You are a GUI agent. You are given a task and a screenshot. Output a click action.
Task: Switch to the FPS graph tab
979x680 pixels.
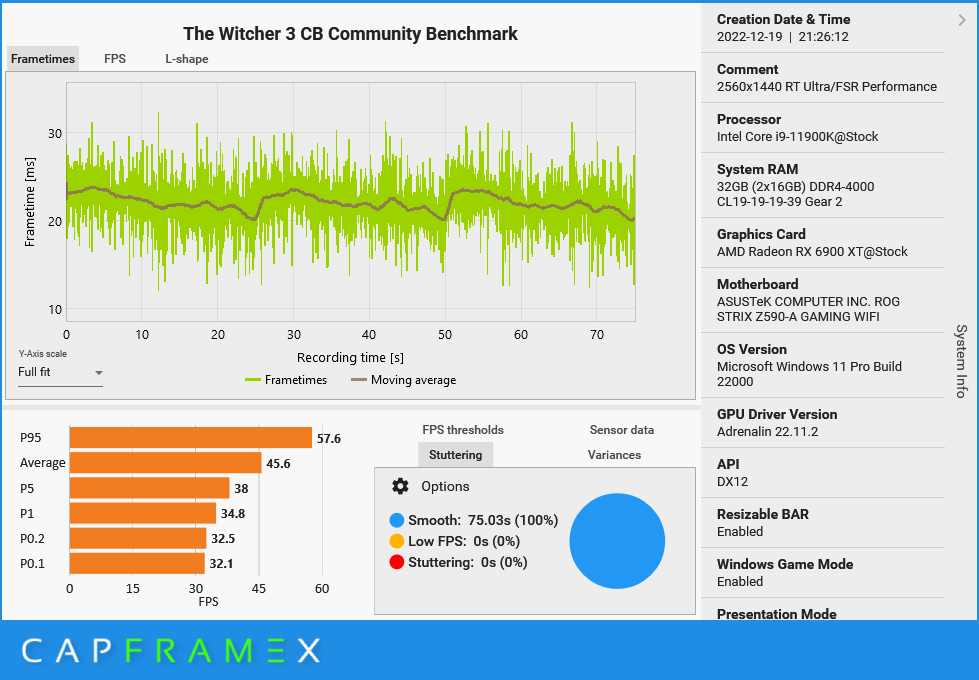point(115,59)
